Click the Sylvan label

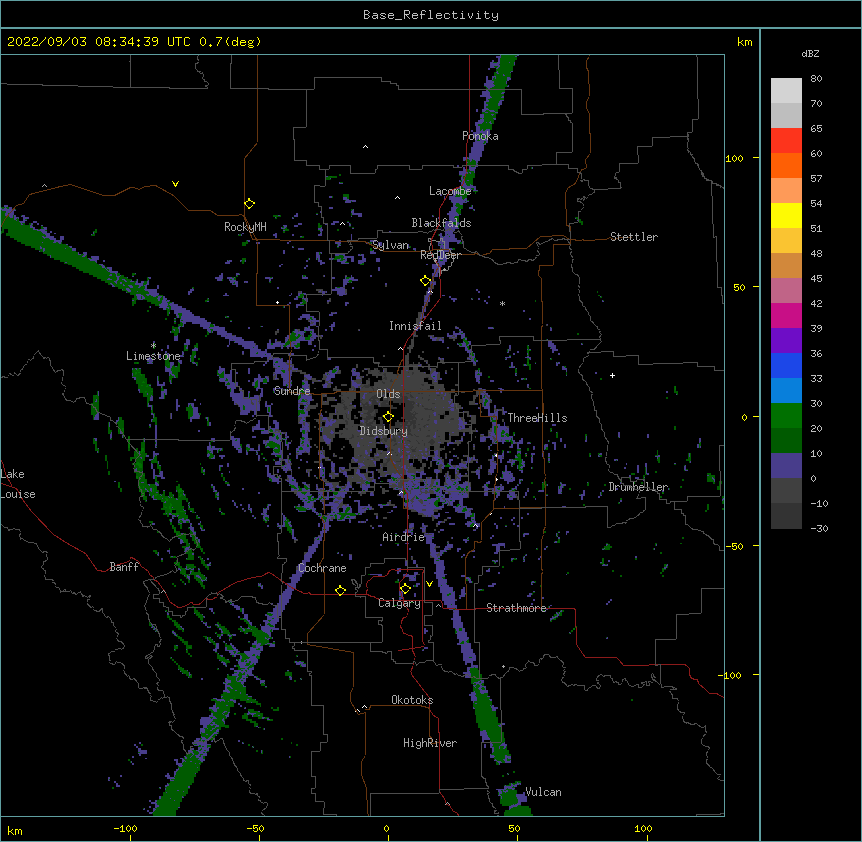tap(391, 245)
